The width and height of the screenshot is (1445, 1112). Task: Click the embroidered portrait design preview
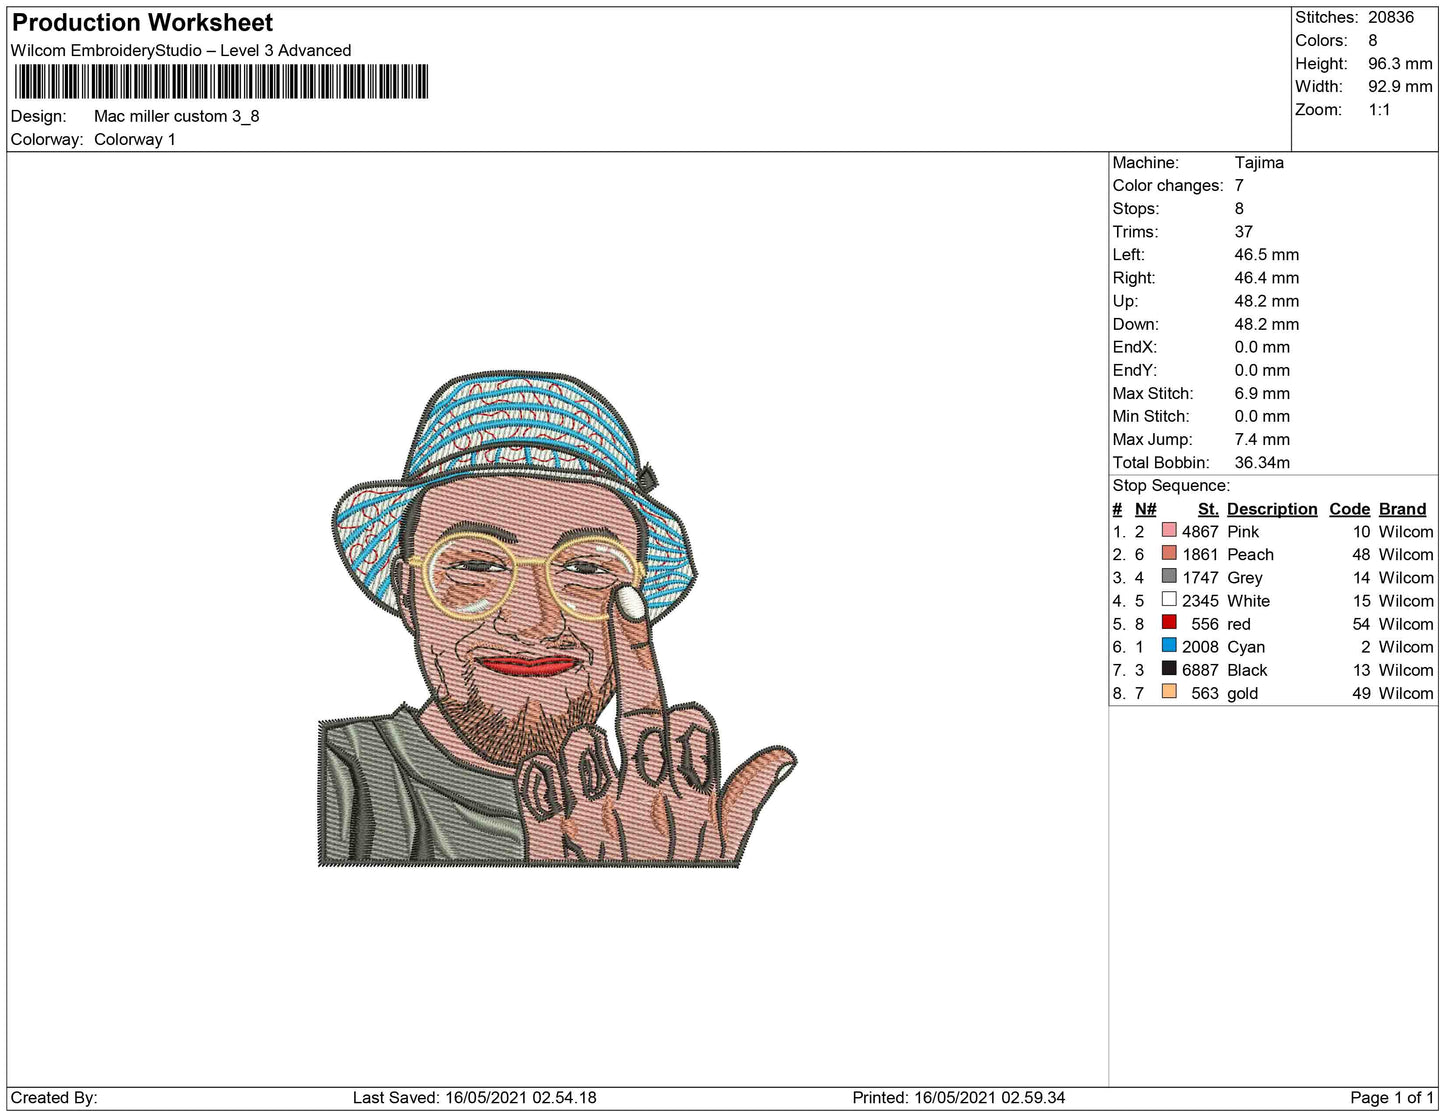click(557, 618)
